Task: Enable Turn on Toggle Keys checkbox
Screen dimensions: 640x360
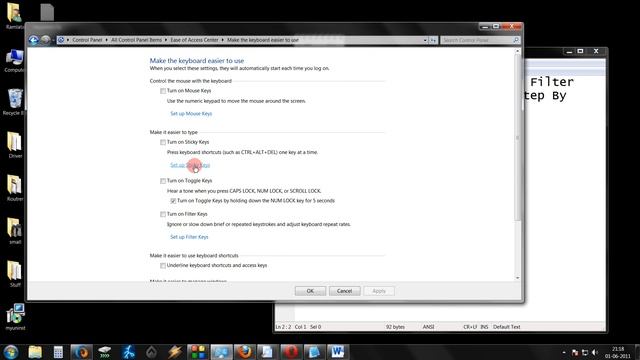Action: coord(163,181)
